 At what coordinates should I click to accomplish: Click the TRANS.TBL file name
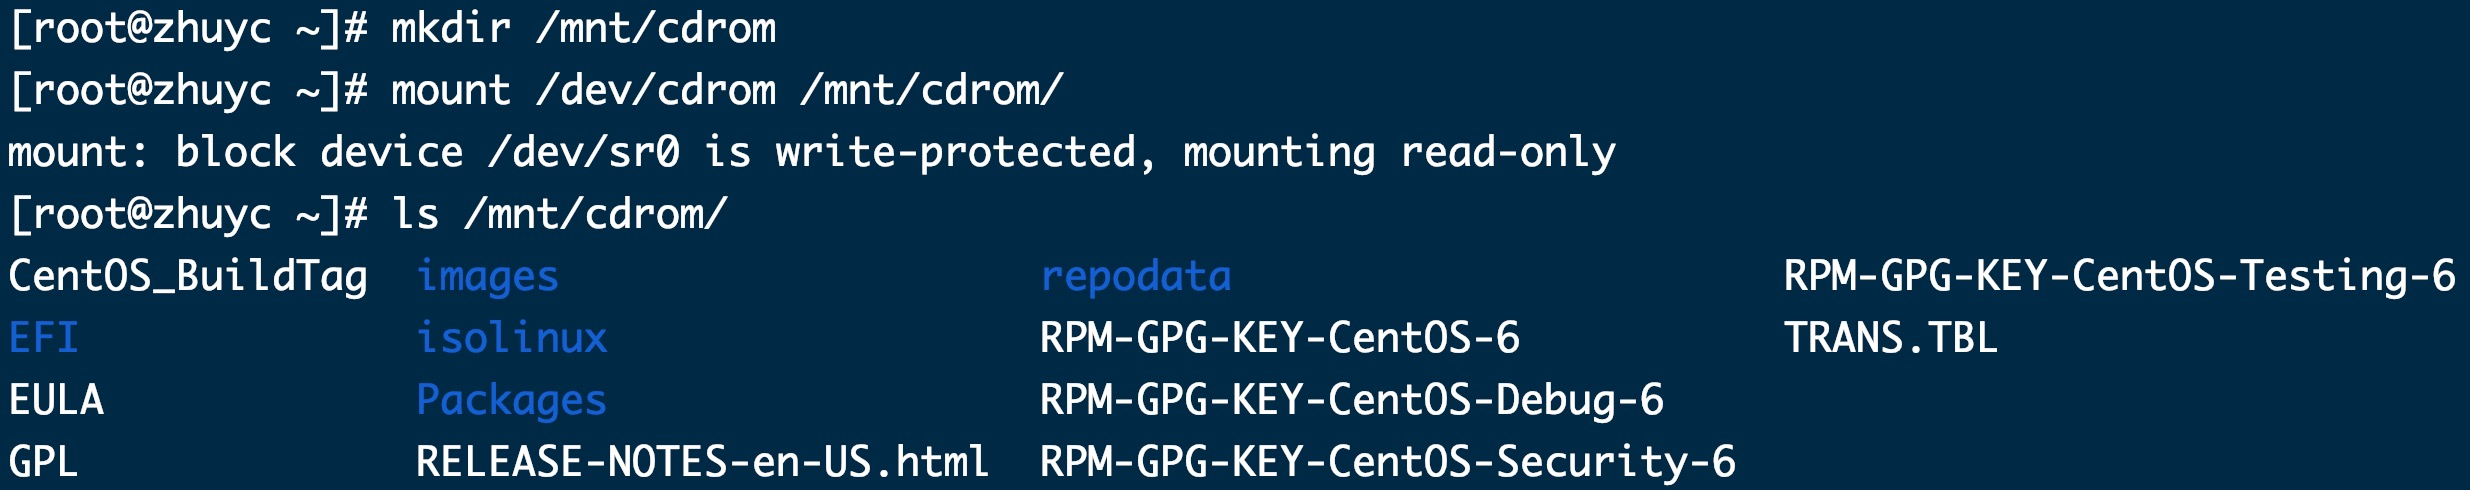(1891, 339)
